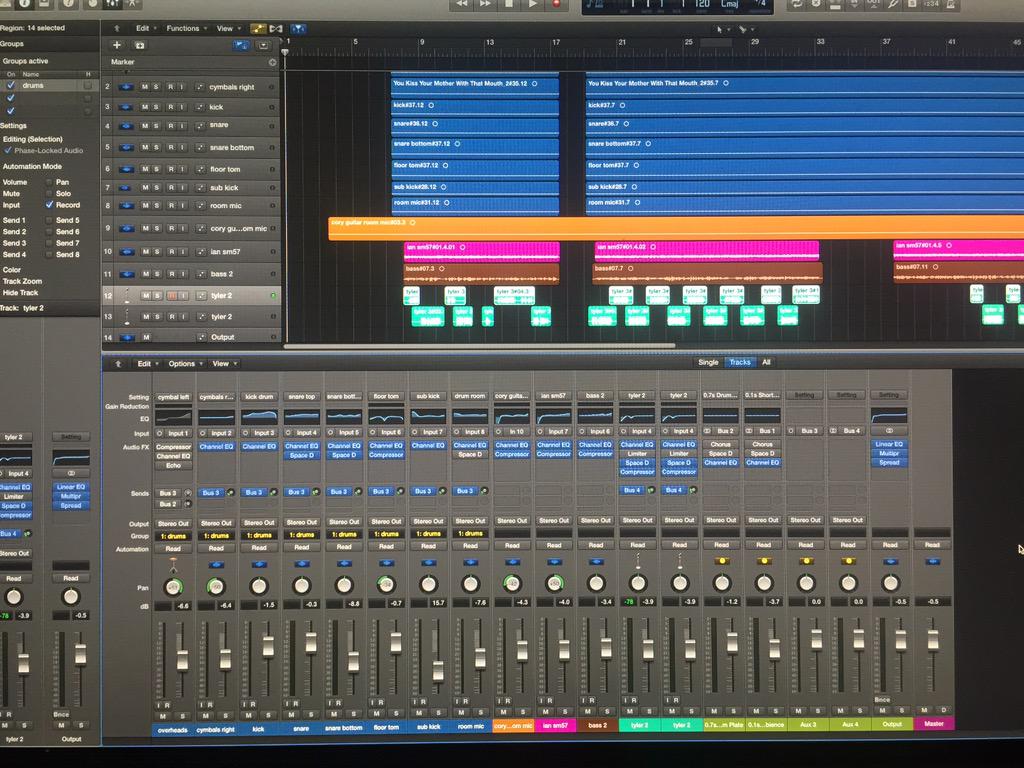Click the Rewind transport button
Viewport: 1024px width, 768px height.
click(461, 3)
